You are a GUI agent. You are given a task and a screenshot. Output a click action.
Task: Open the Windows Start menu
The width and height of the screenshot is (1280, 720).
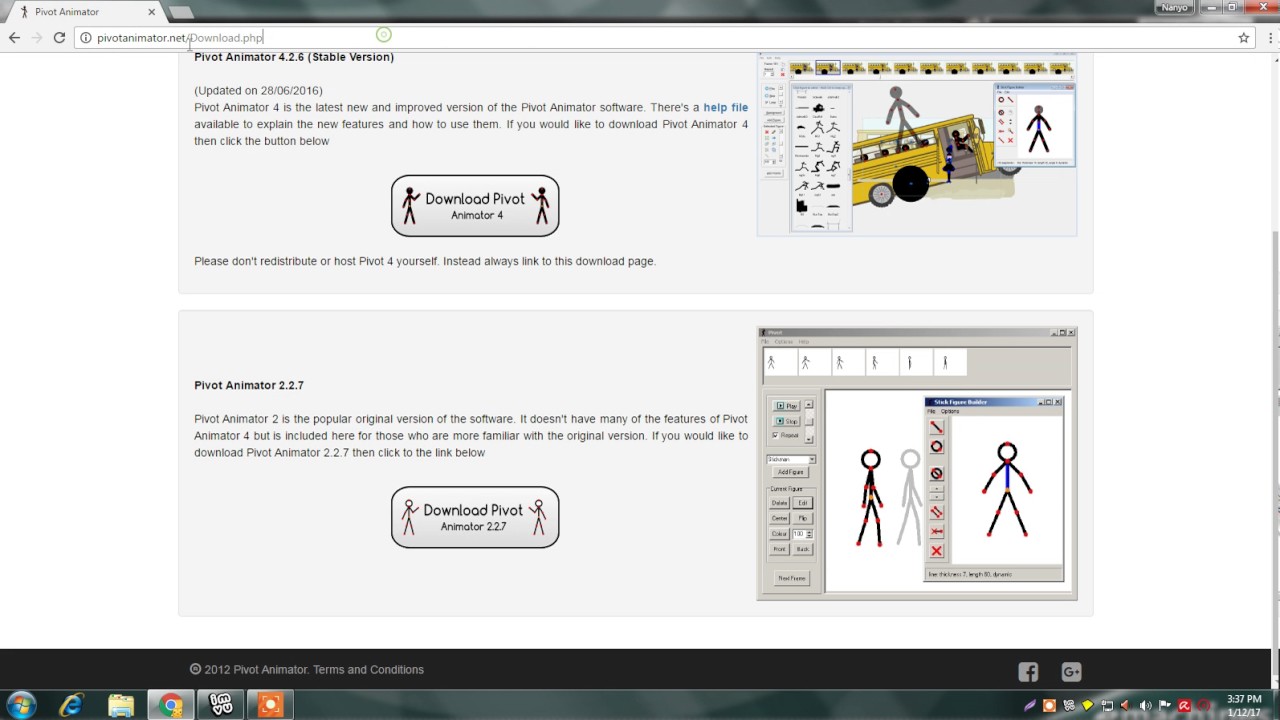[21, 705]
